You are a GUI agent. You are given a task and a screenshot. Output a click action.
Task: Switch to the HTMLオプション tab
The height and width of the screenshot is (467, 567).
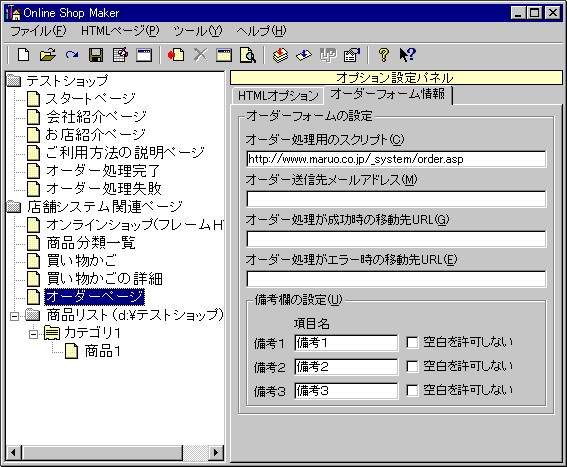coord(278,95)
